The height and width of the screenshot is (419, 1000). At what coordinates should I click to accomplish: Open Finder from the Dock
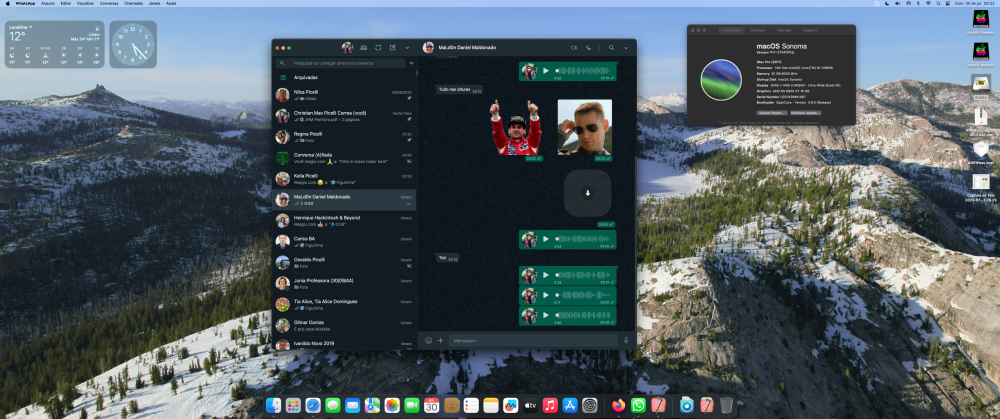click(x=274, y=405)
